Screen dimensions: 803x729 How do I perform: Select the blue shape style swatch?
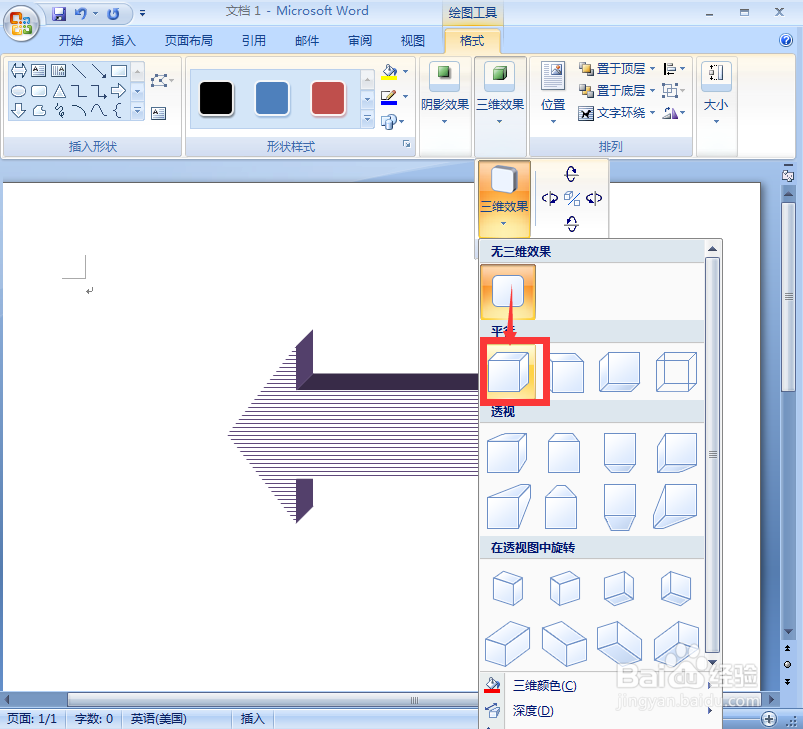[x=272, y=98]
